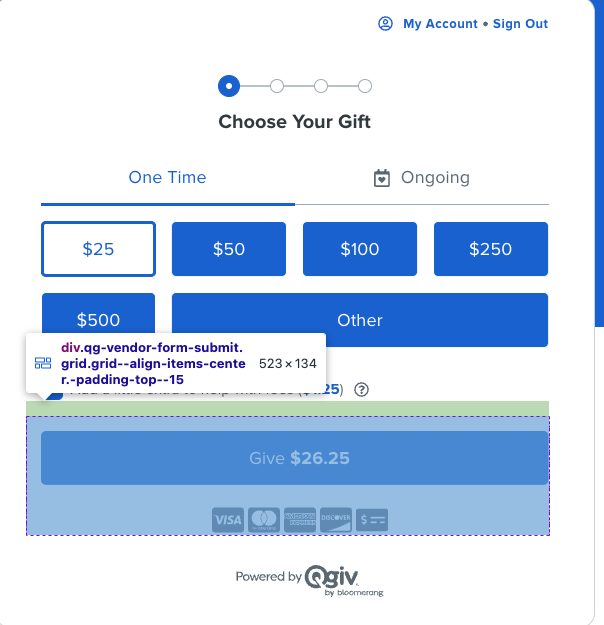604x625 pixels.
Task: Click the help question mark icon near fees
Action: point(362,389)
